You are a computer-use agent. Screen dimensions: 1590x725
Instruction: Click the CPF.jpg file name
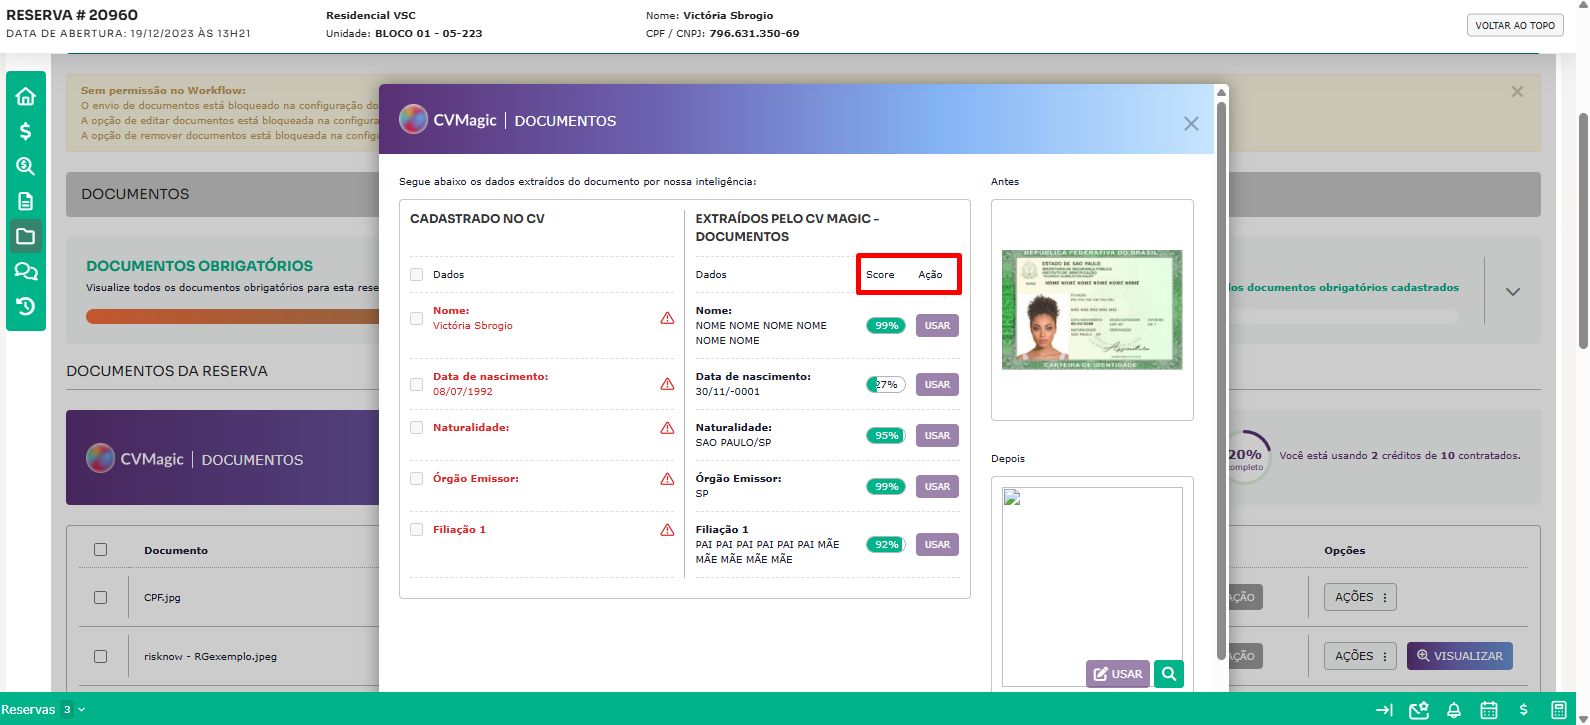pyautogui.click(x=162, y=598)
